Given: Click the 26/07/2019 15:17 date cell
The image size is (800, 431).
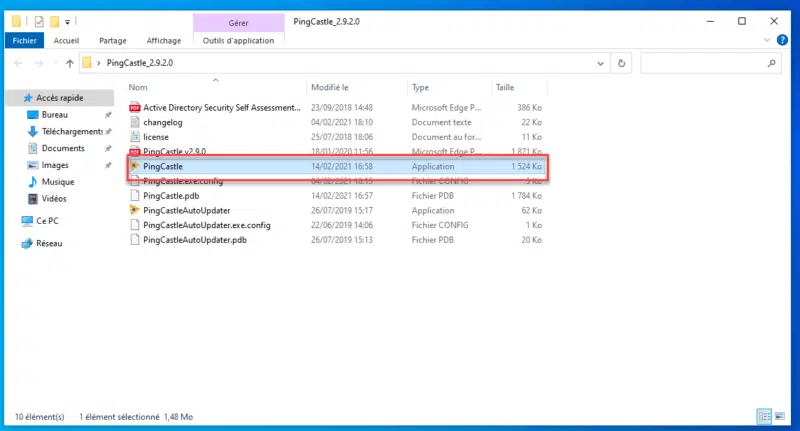Looking at the screenshot, I should tap(342, 211).
